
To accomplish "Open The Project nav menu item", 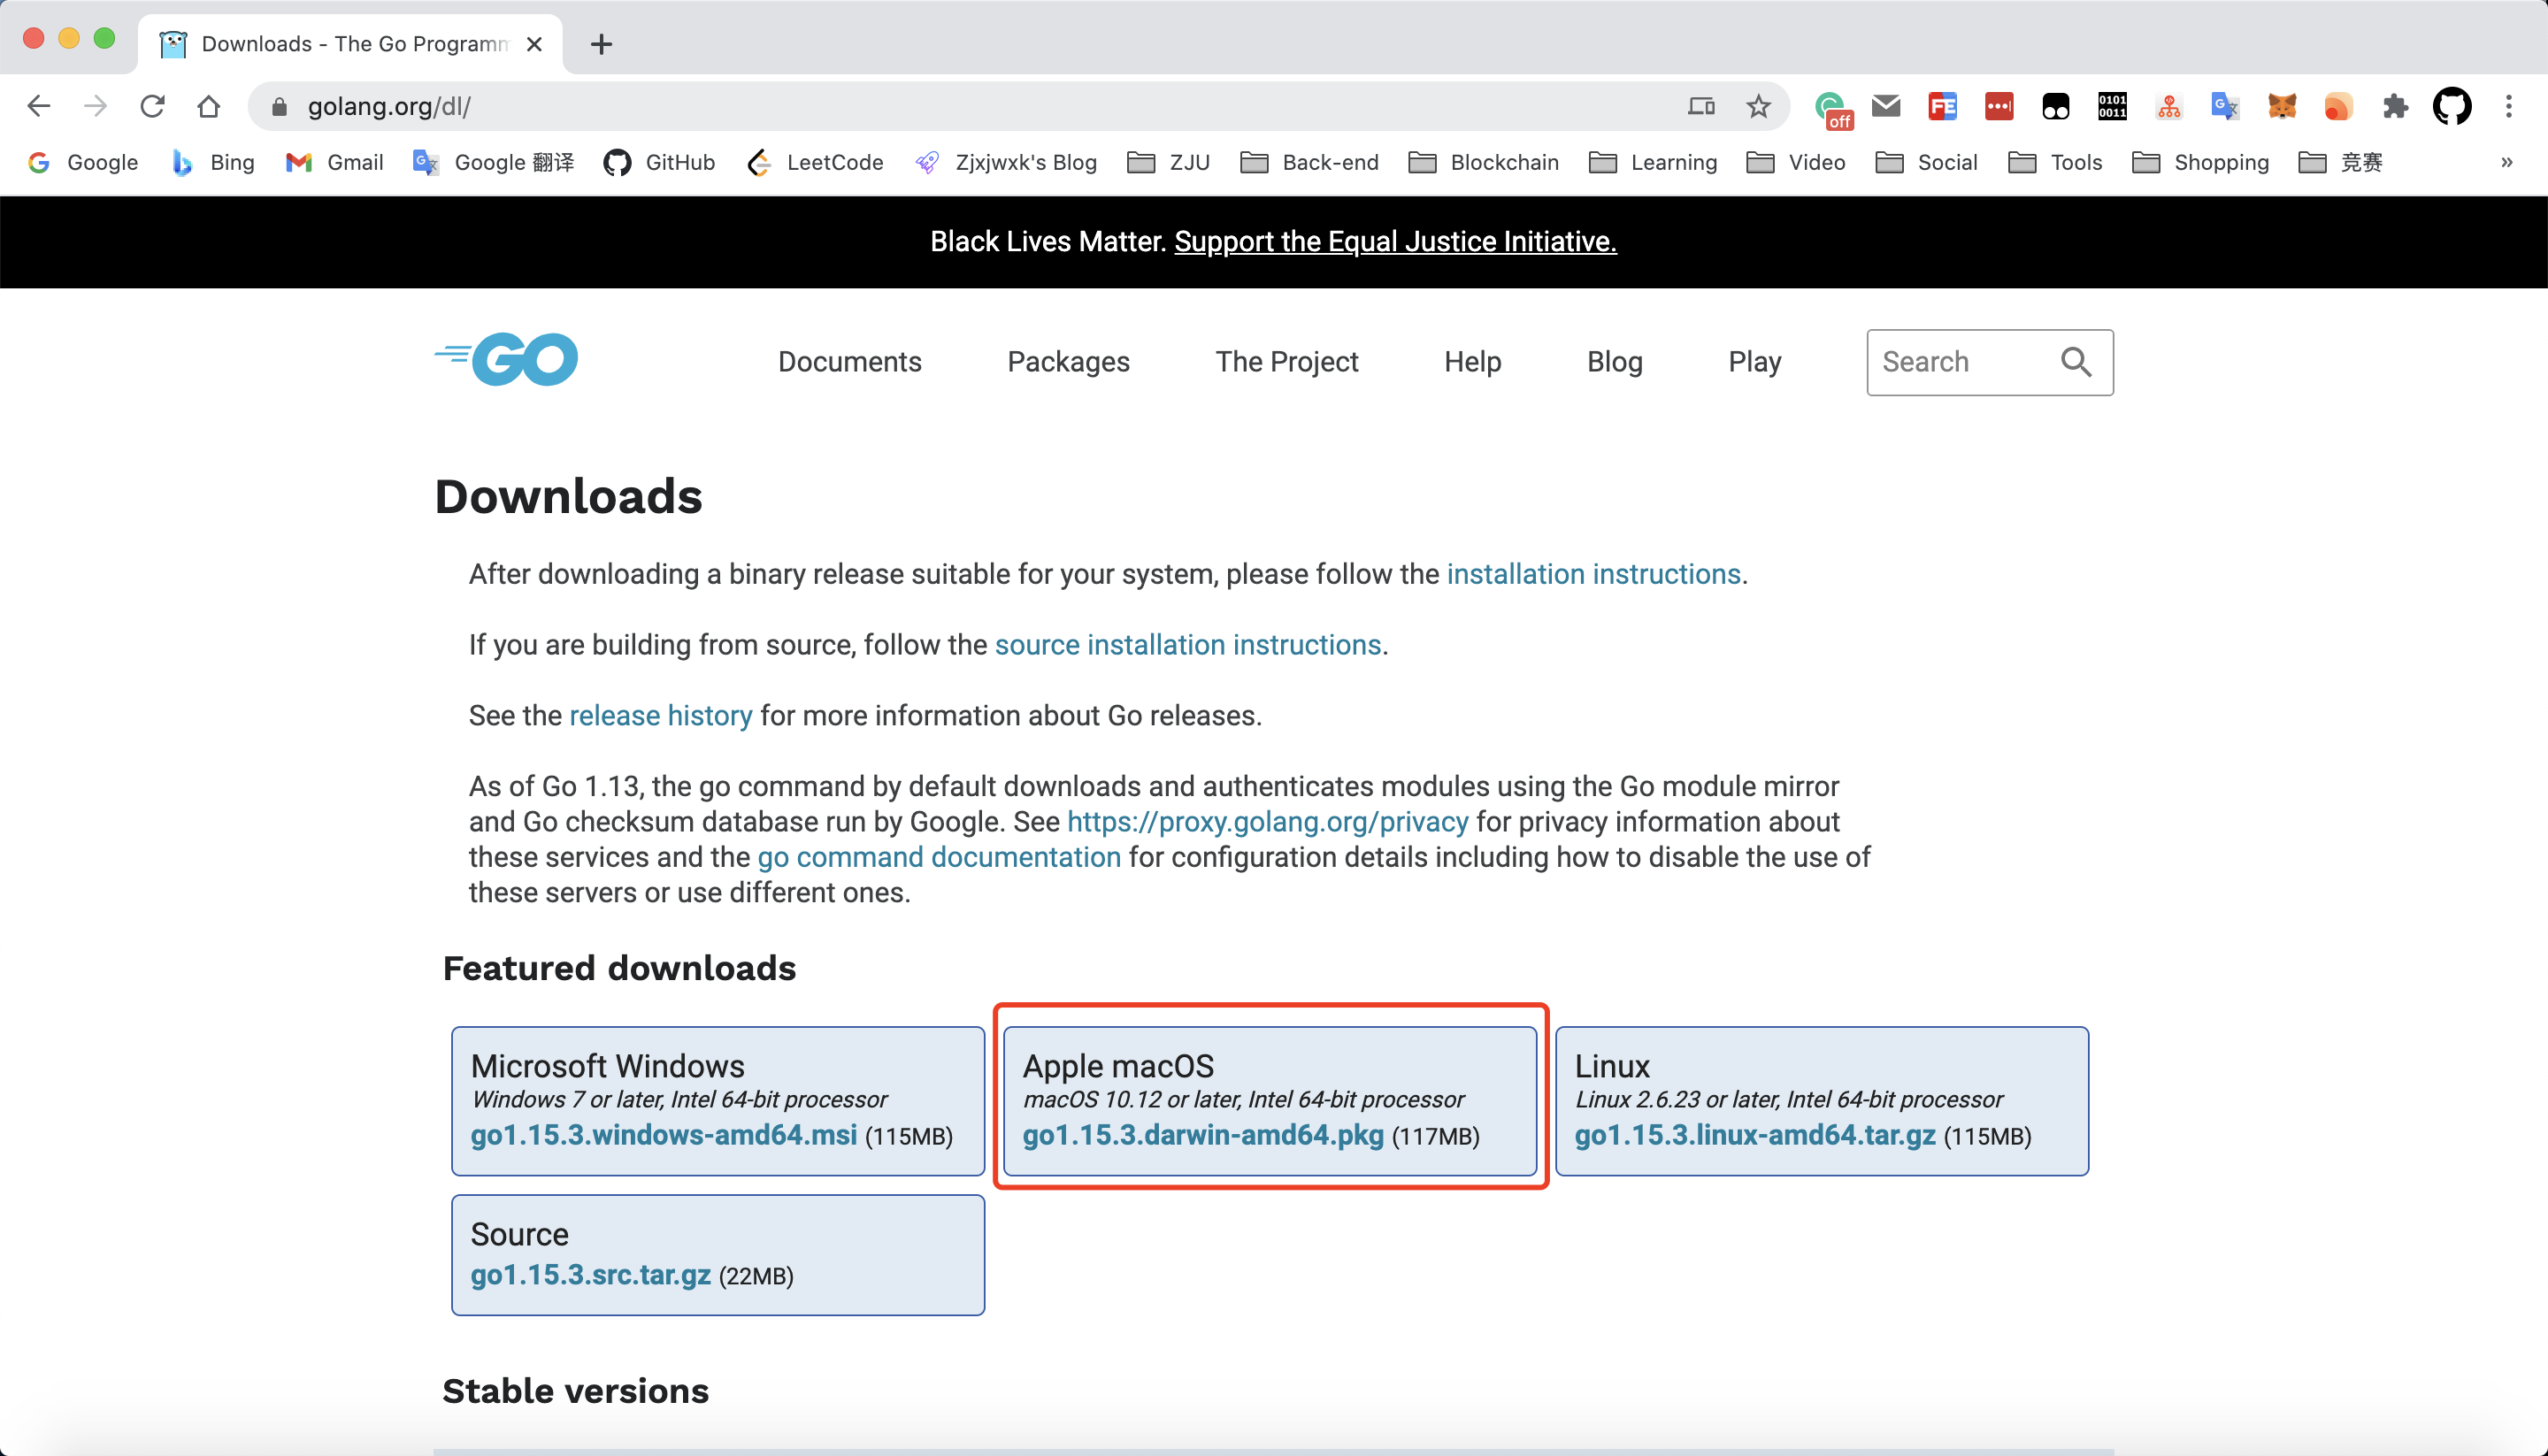I will click(x=1287, y=361).
